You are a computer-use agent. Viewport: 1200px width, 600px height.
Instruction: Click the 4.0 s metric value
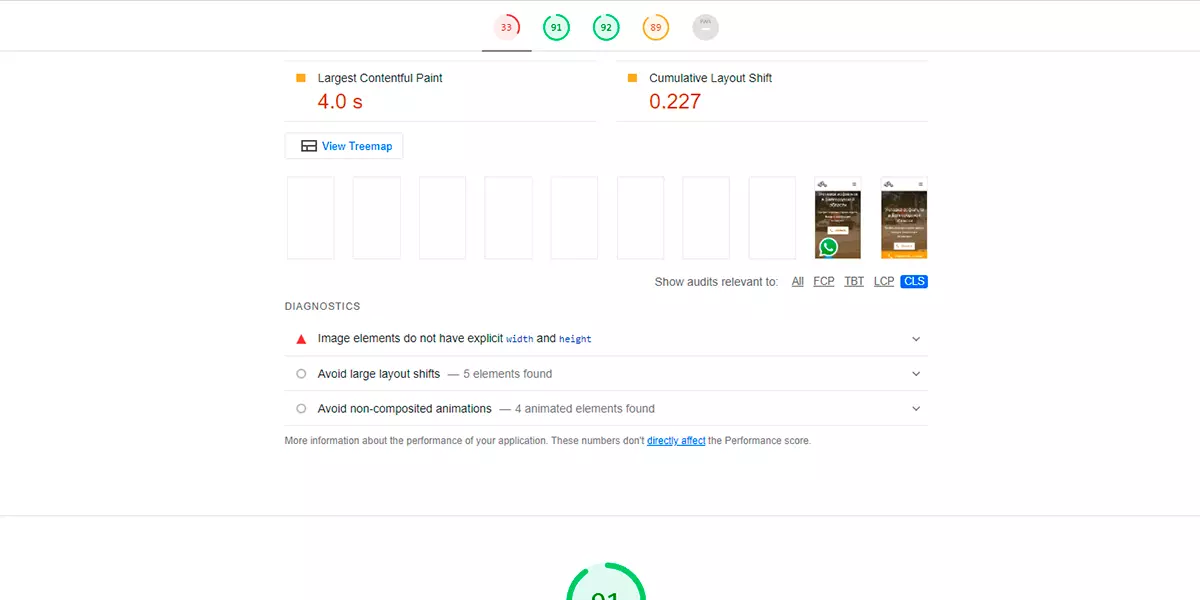(340, 101)
